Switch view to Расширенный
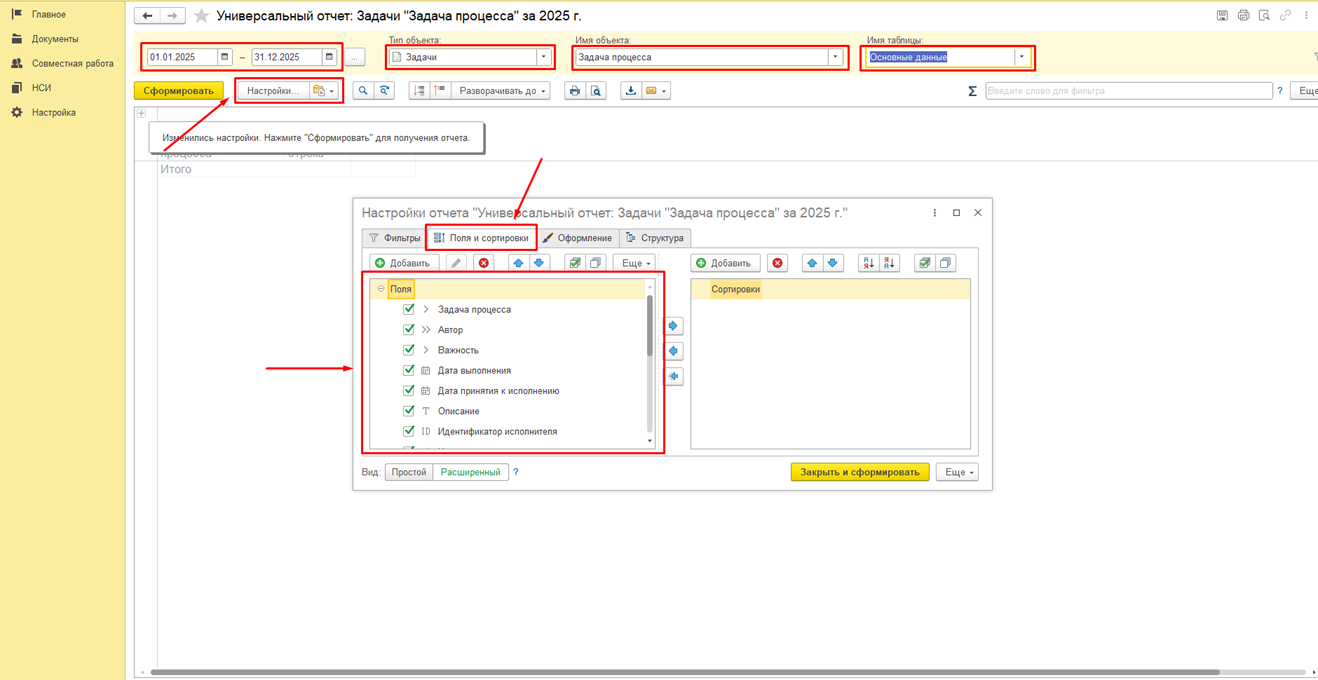The height and width of the screenshot is (680, 1318). [x=470, y=472]
